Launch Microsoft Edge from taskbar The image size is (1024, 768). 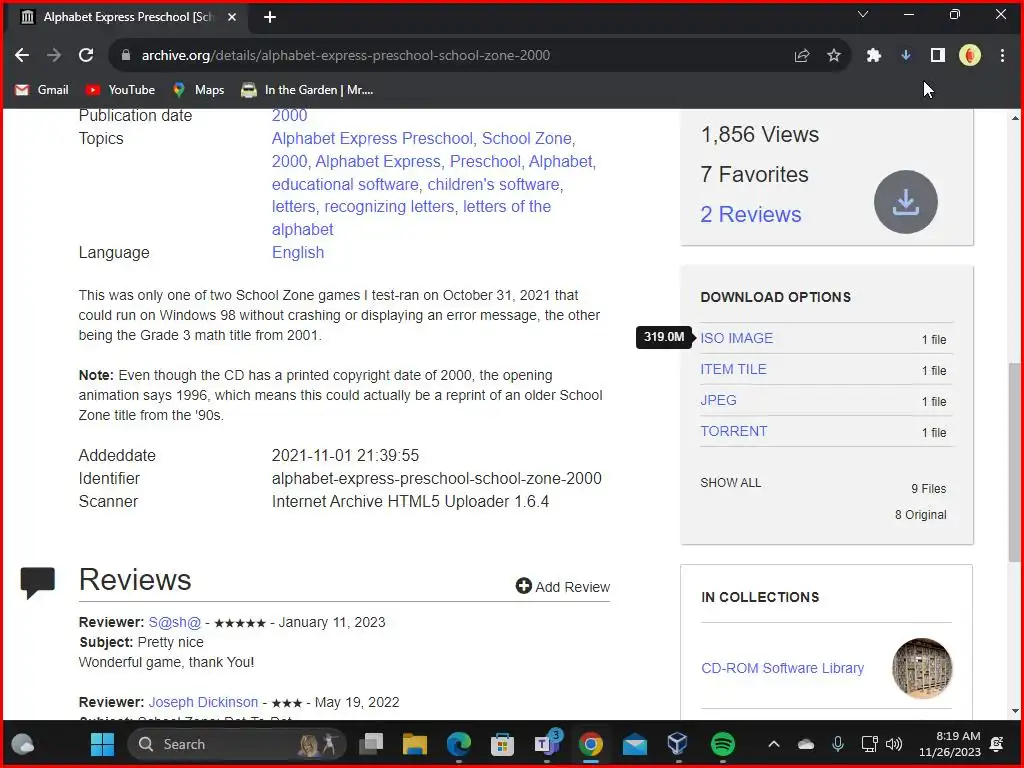point(458,744)
